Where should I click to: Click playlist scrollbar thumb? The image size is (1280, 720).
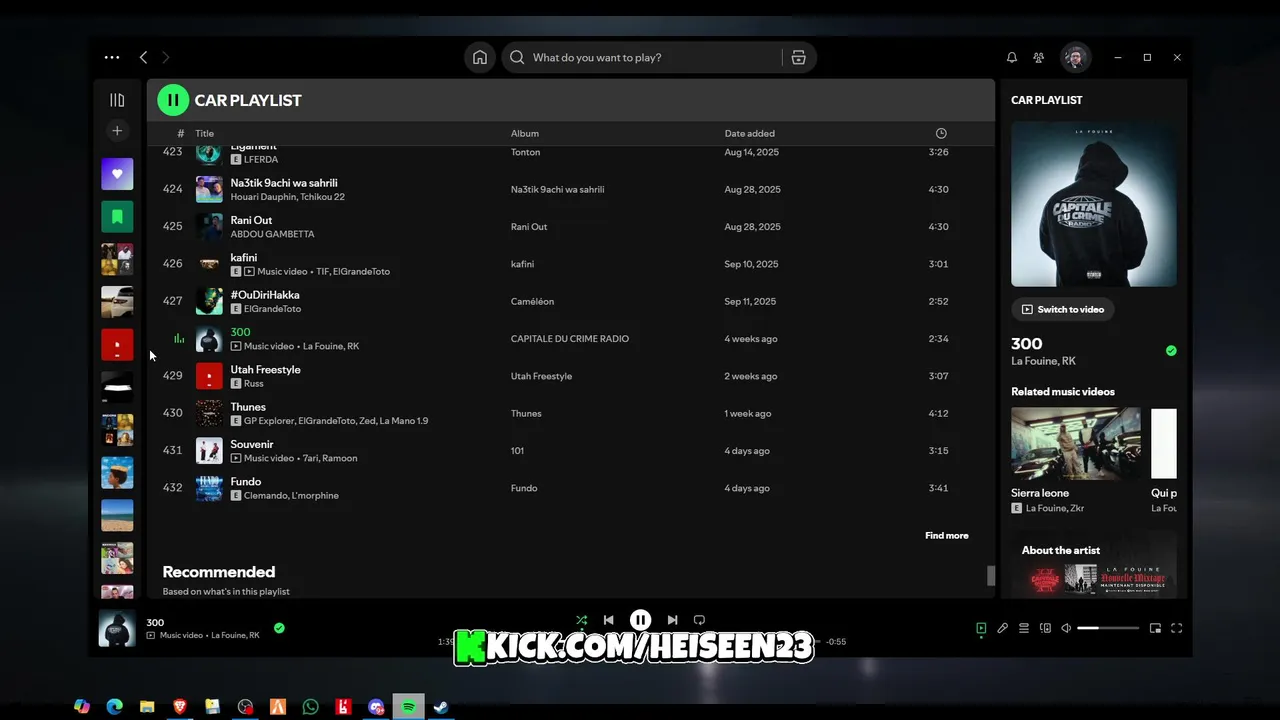(991, 576)
